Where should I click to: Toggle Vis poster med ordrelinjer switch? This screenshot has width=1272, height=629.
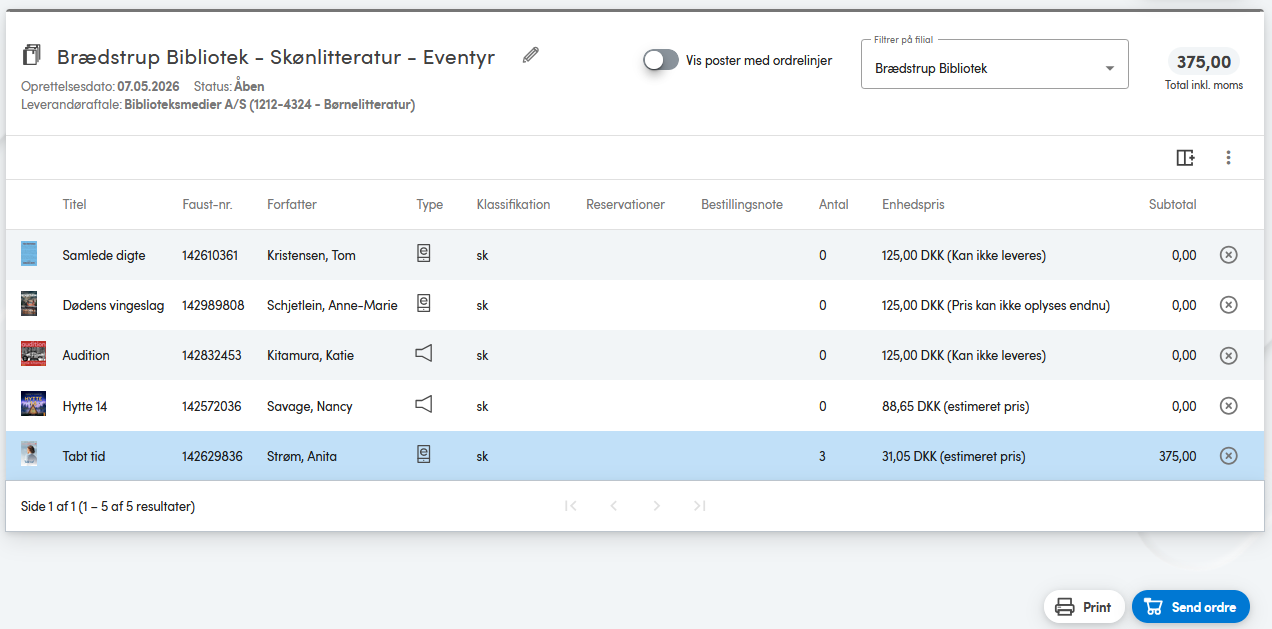point(661,60)
